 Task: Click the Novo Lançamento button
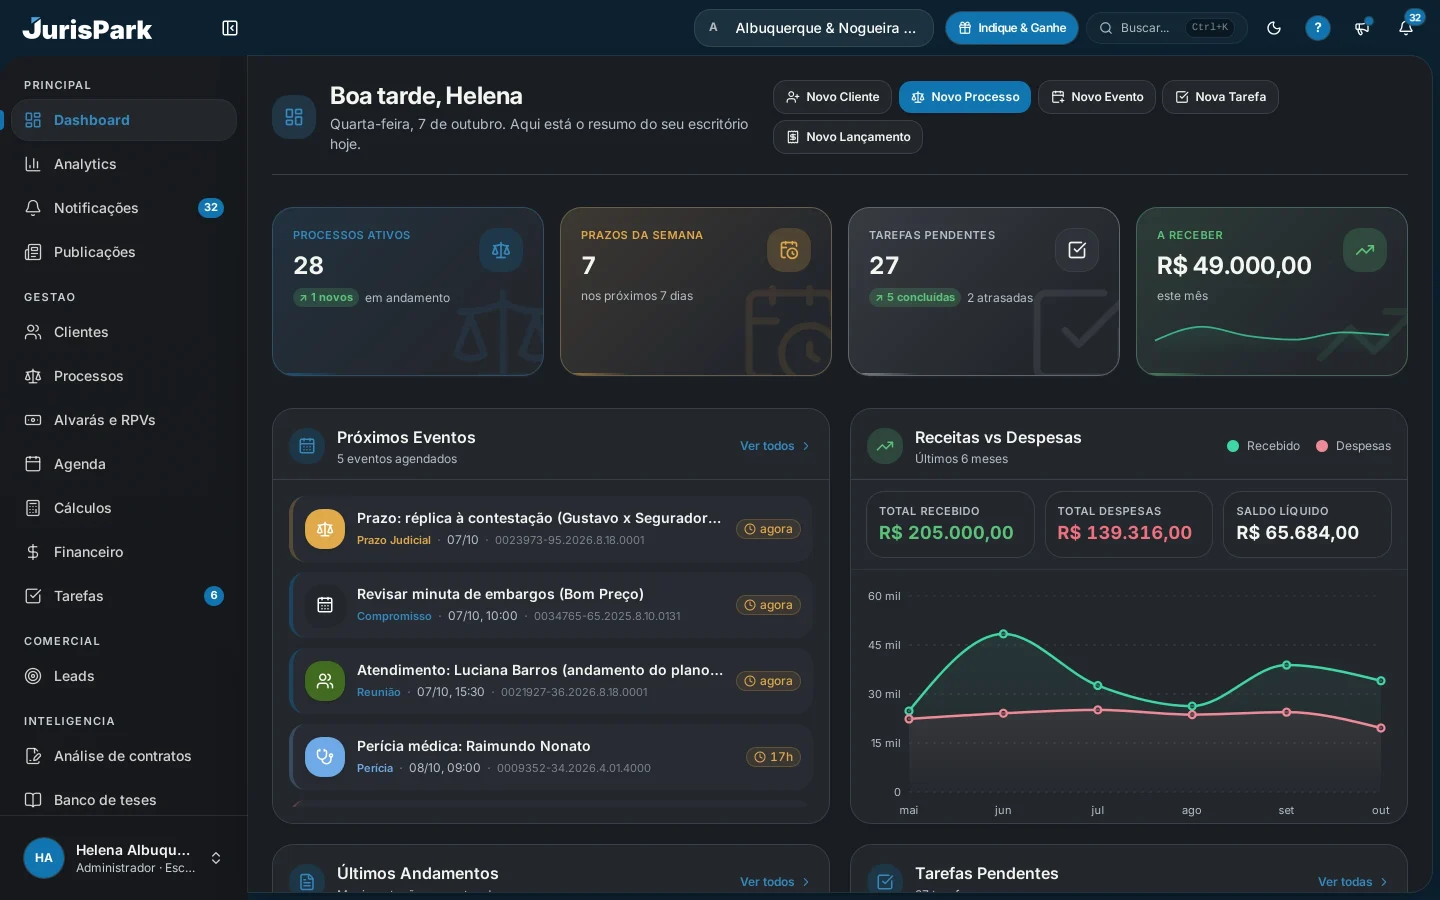click(848, 137)
